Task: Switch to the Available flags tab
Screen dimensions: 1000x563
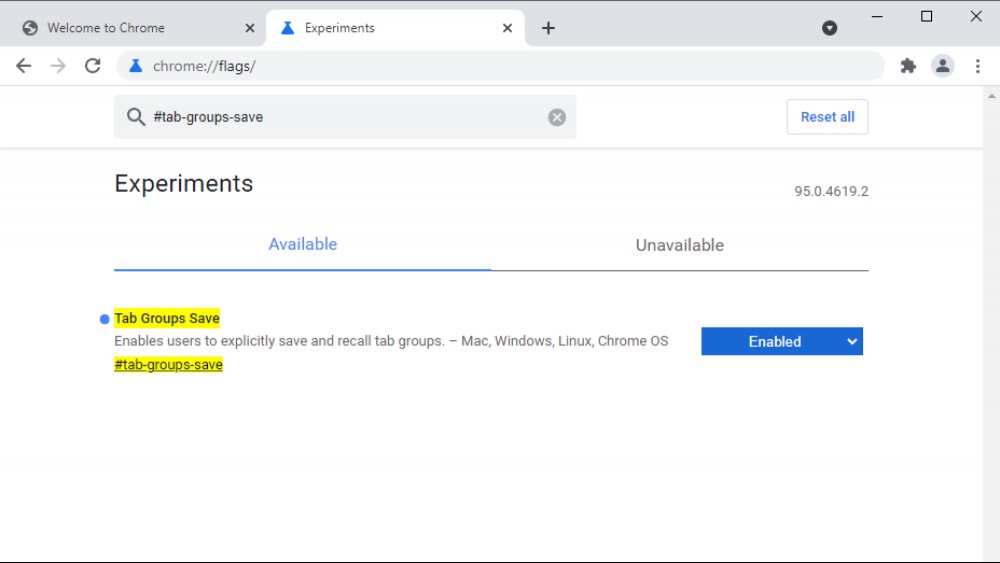Action: [x=302, y=245]
